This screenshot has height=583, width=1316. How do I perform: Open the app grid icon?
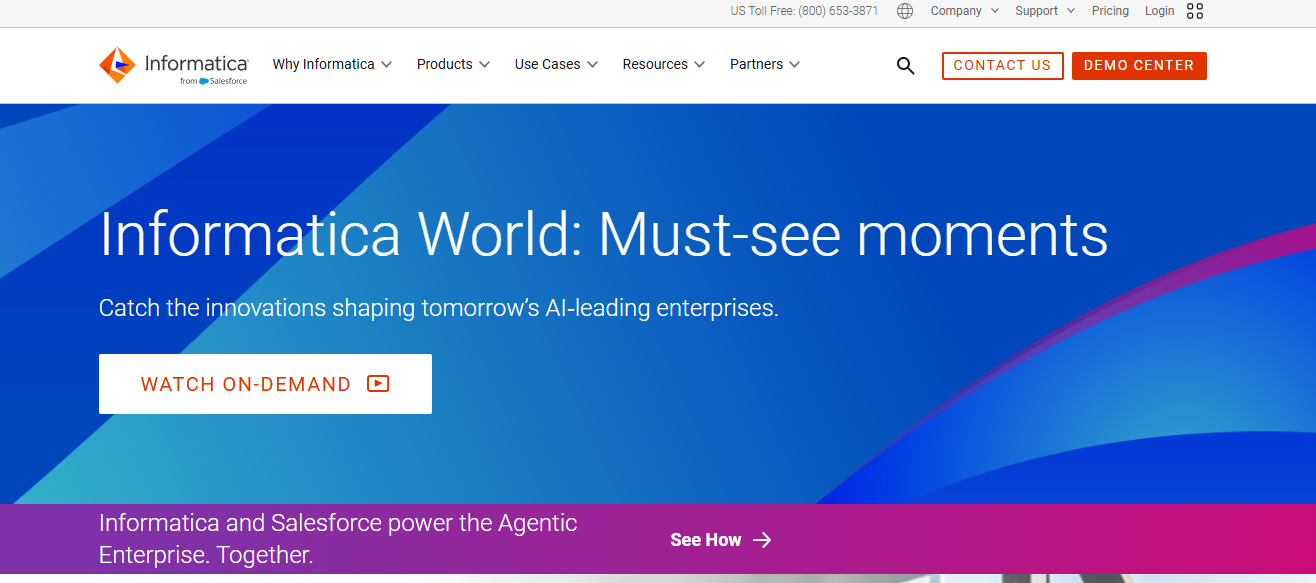[x=1195, y=11]
